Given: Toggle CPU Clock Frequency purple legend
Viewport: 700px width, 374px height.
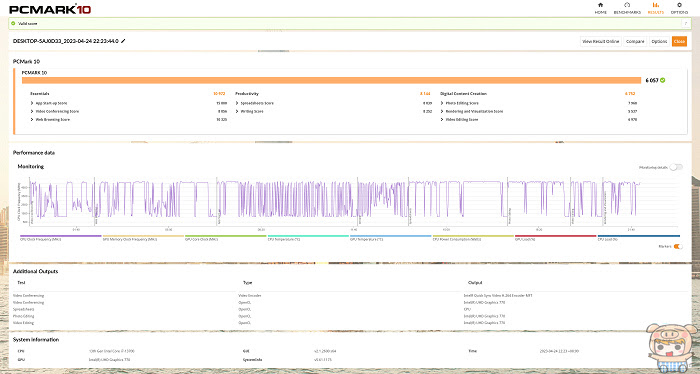Looking at the screenshot, I should (61, 238).
